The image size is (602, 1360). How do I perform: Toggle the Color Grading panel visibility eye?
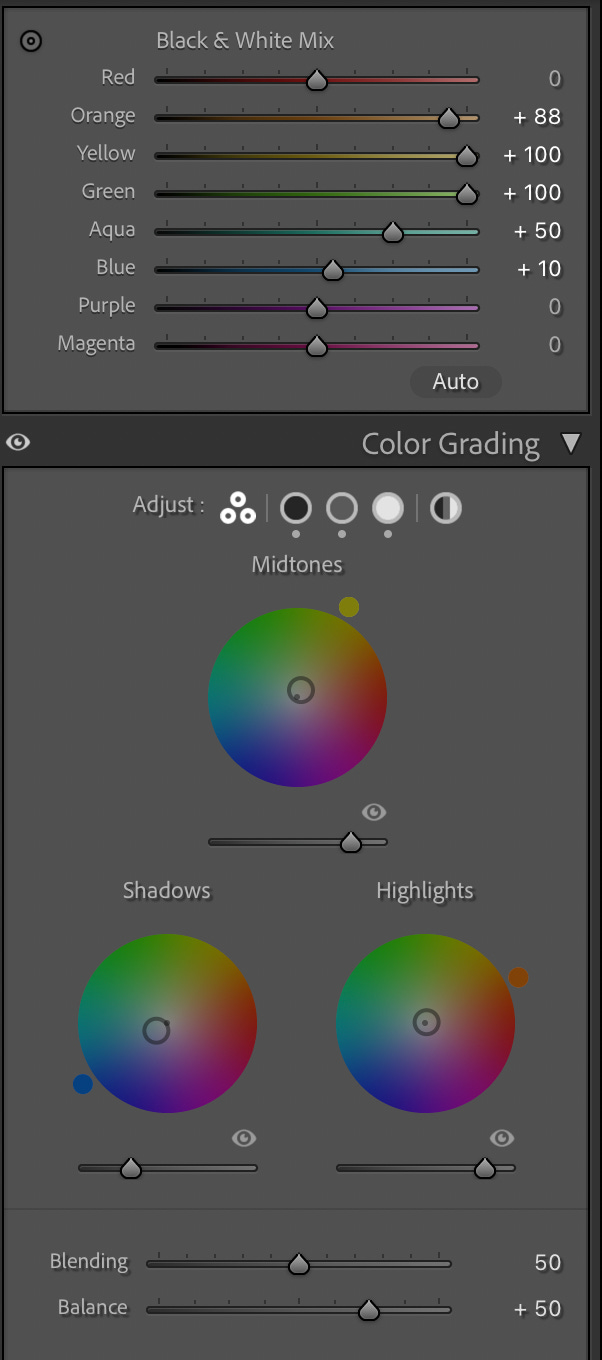point(18,442)
